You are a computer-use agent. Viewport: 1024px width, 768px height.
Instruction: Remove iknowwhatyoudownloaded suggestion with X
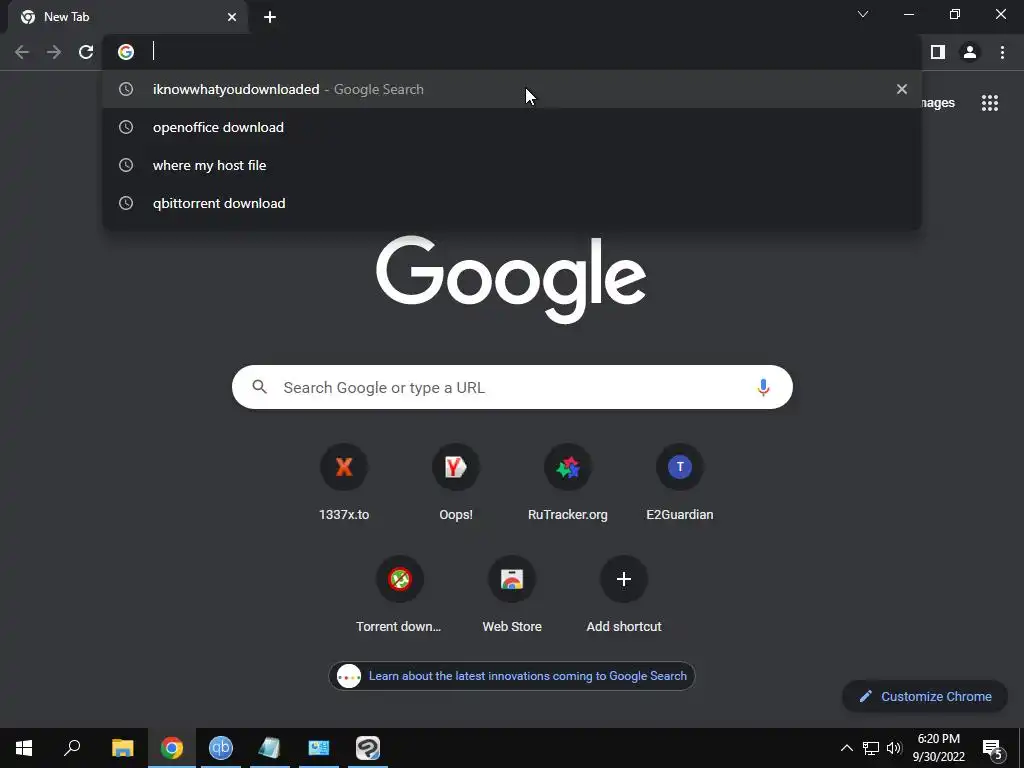902,89
